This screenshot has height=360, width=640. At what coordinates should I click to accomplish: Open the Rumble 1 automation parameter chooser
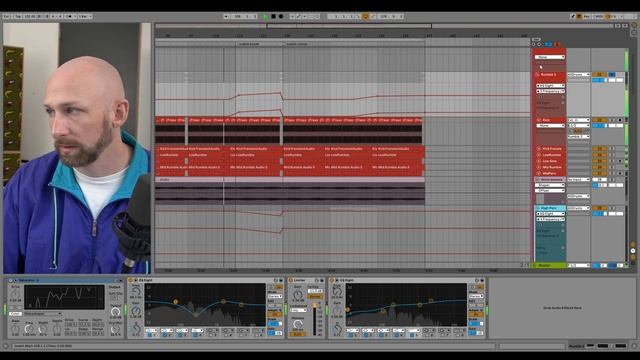coord(550,91)
